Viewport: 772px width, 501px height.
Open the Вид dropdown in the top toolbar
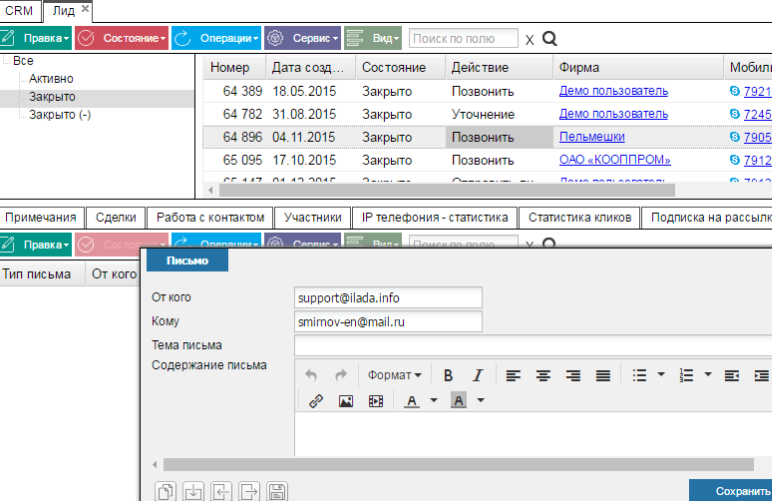[373, 38]
